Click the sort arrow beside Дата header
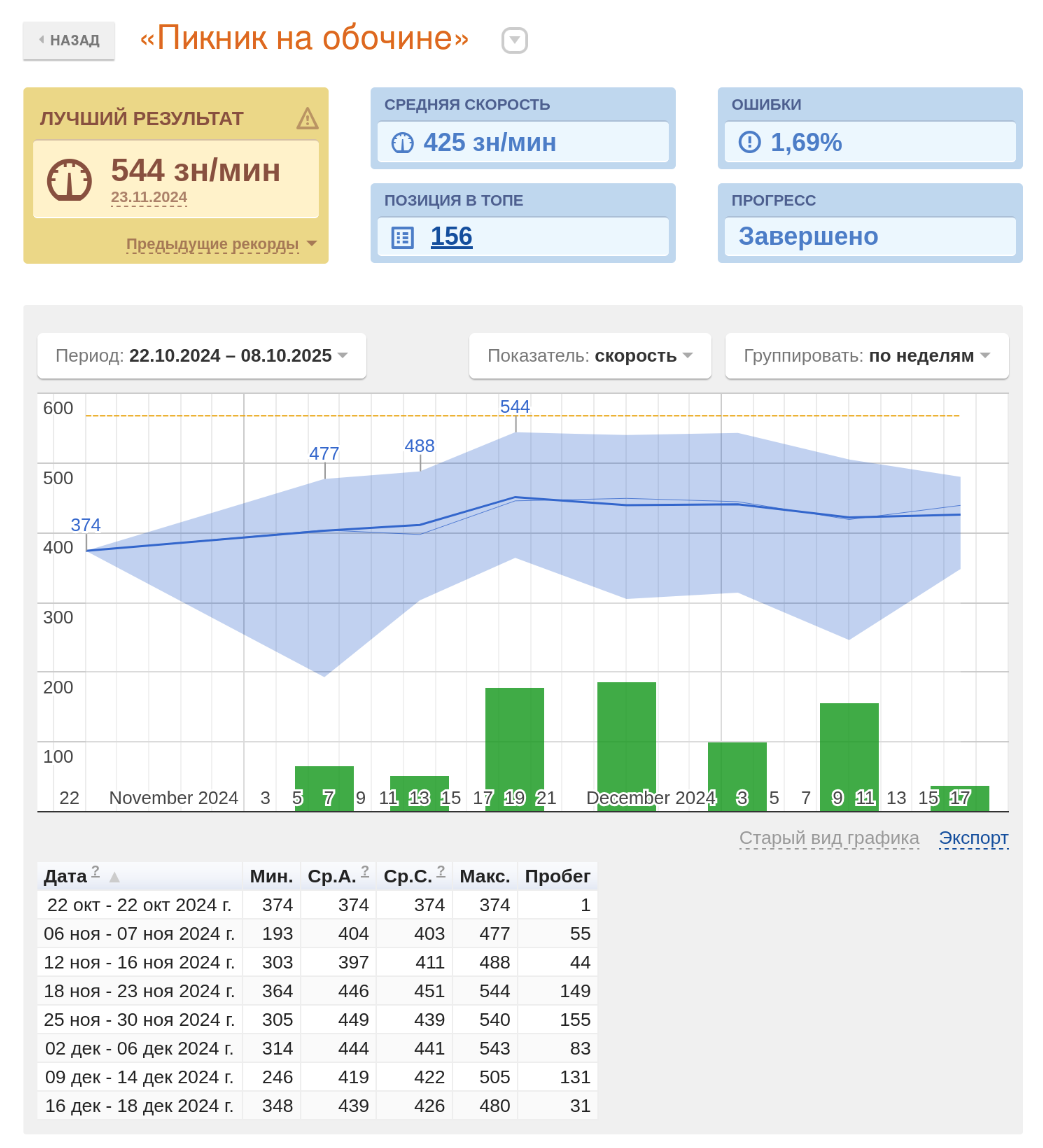 [114, 876]
